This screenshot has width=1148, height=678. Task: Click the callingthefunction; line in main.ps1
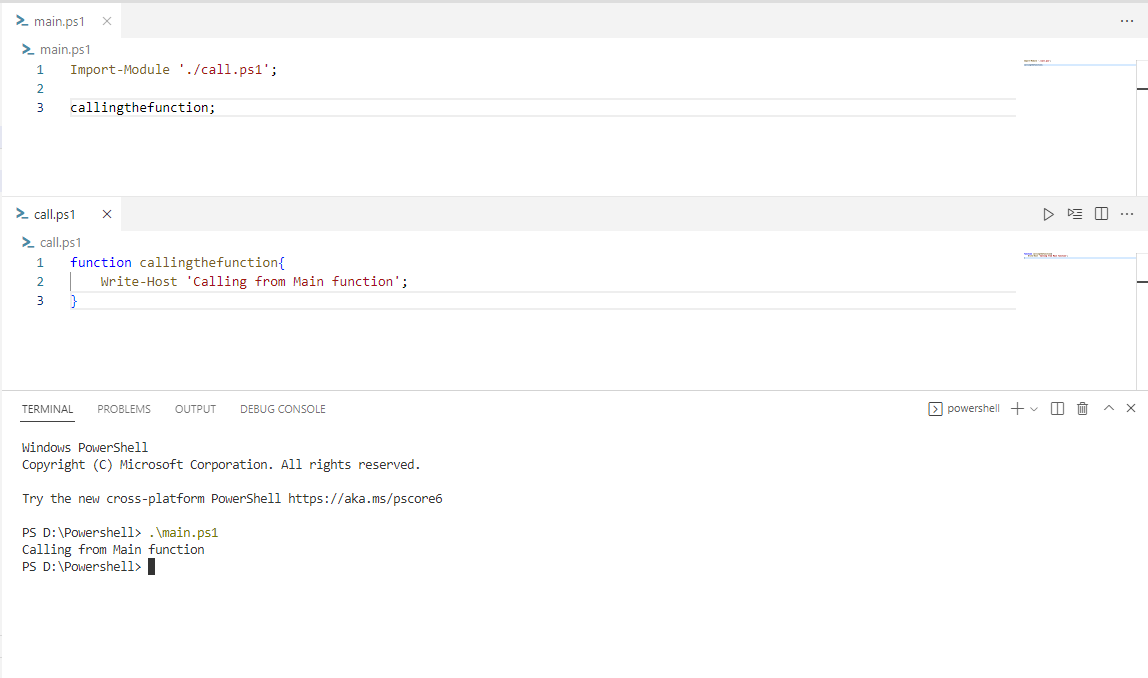pyautogui.click(x=143, y=108)
